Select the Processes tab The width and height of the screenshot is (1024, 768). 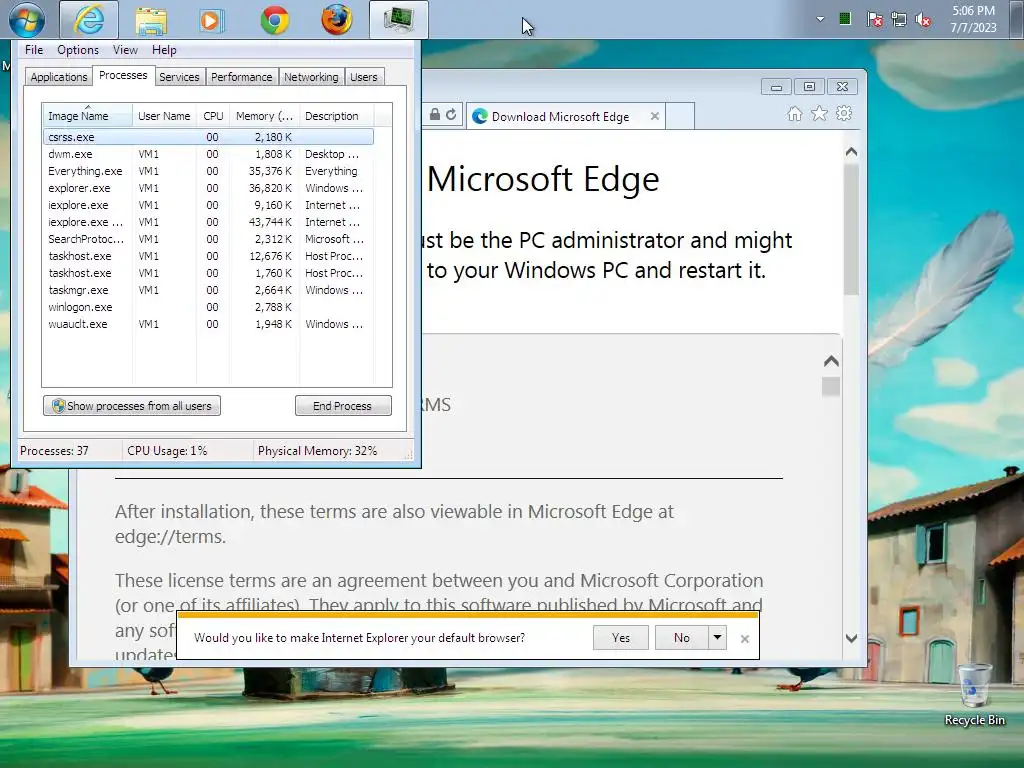(123, 75)
